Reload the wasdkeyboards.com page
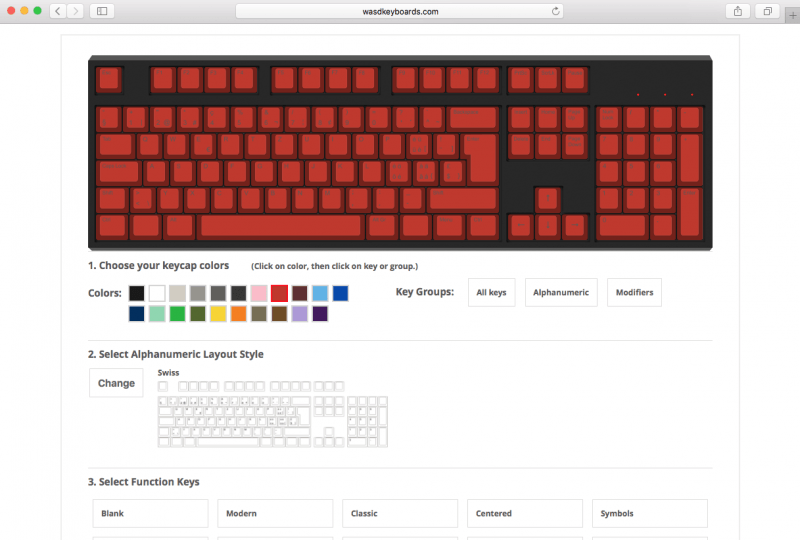Image resolution: width=800 pixels, height=540 pixels. pyautogui.click(x=556, y=11)
